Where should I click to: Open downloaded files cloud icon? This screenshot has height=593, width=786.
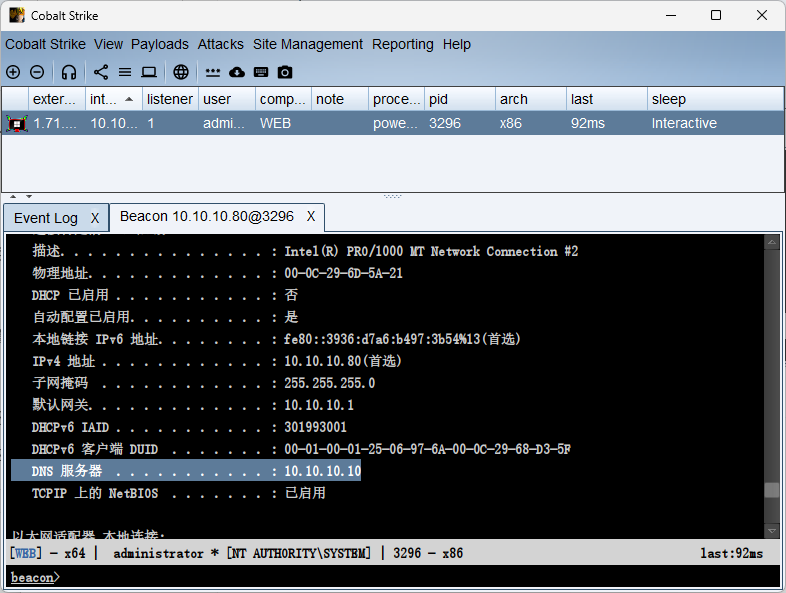click(237, 72)
